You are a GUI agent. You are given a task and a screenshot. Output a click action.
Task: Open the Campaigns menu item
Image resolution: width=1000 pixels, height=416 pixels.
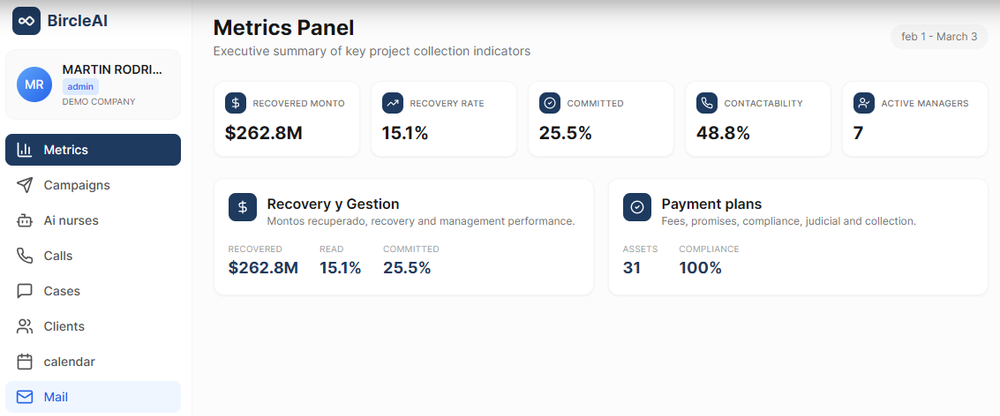tap(77, 185)
